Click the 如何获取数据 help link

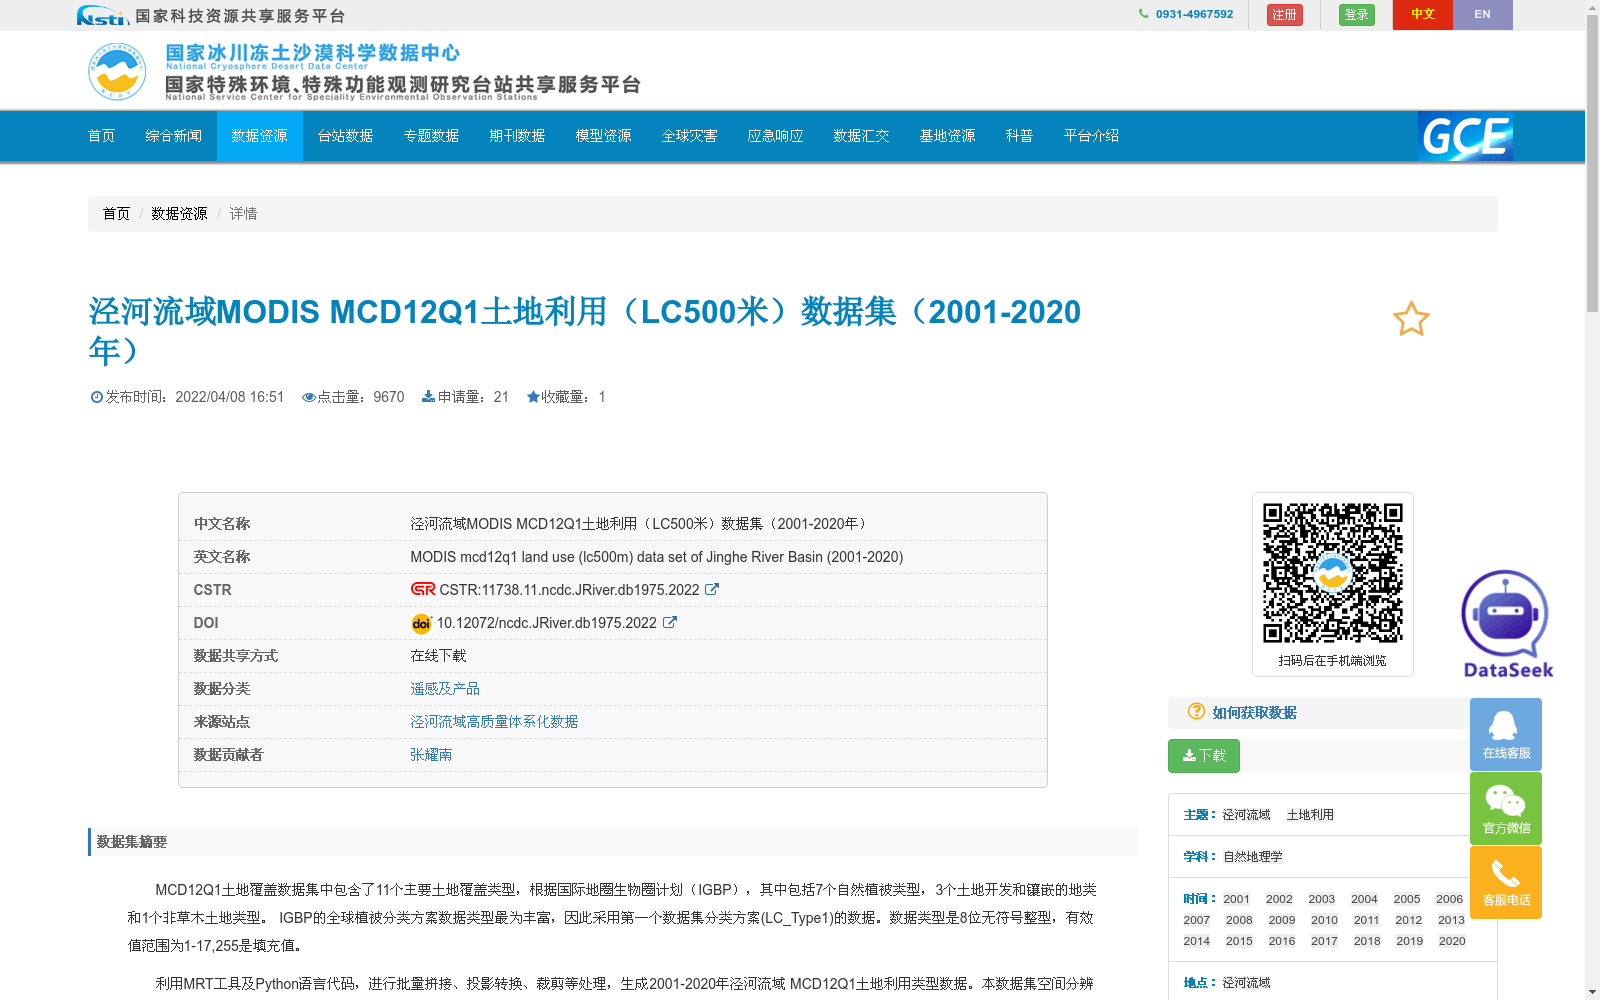click(1254, 713)
